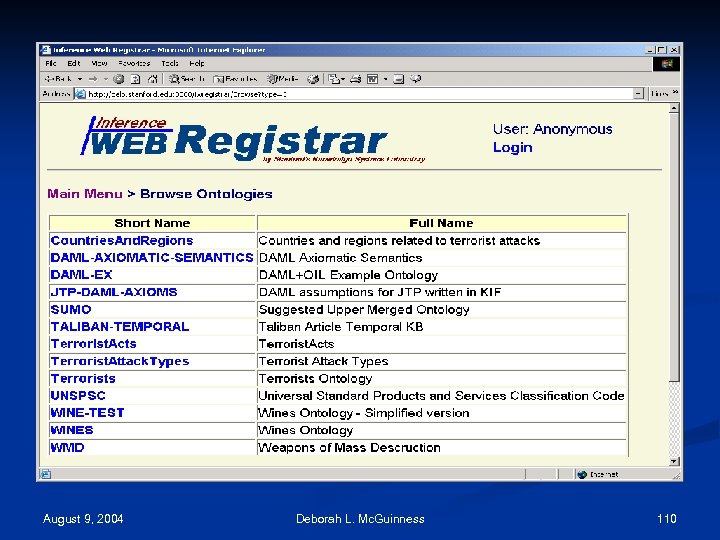Expand the Address bar dropdown arrow
Viewport: 720px width, 540px height.
(638, 94)
